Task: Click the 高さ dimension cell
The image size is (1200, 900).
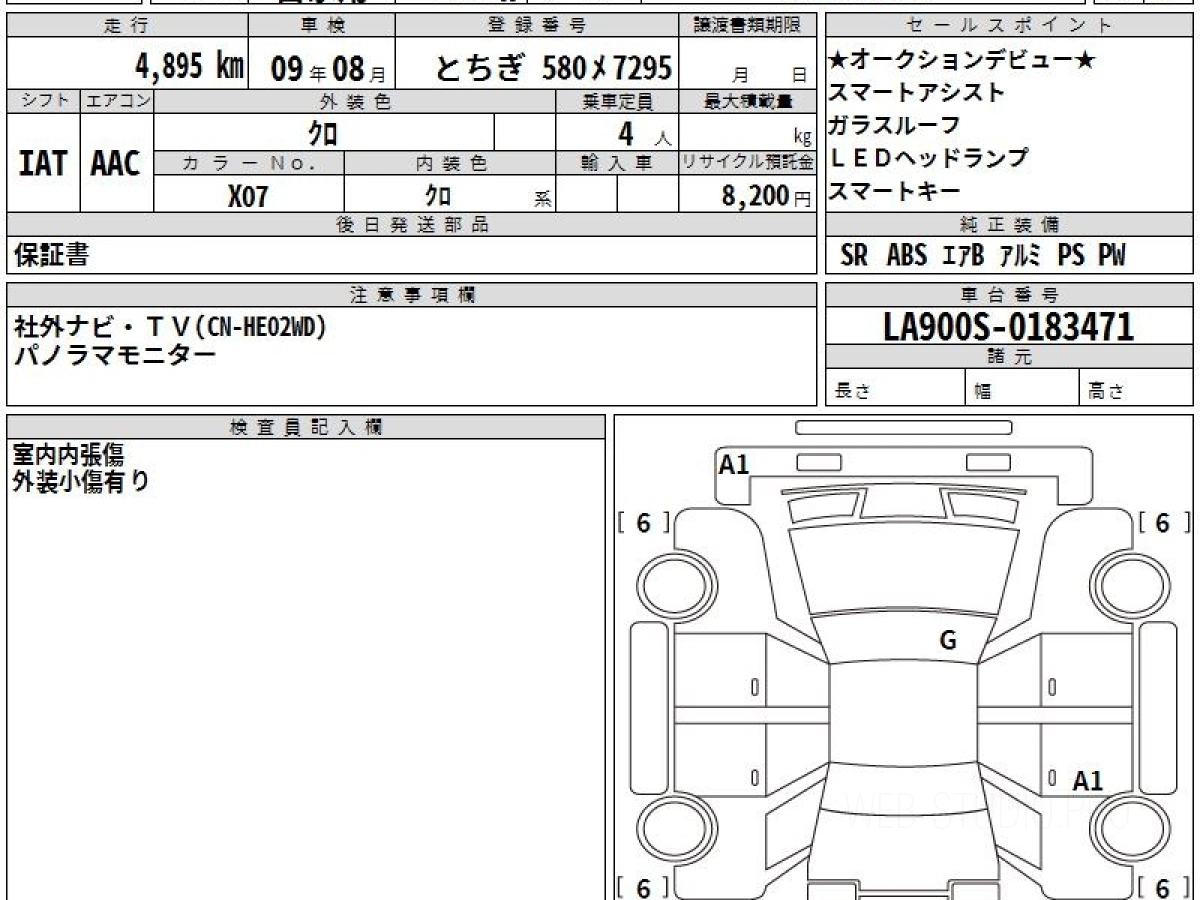Action: point(1136,388)
